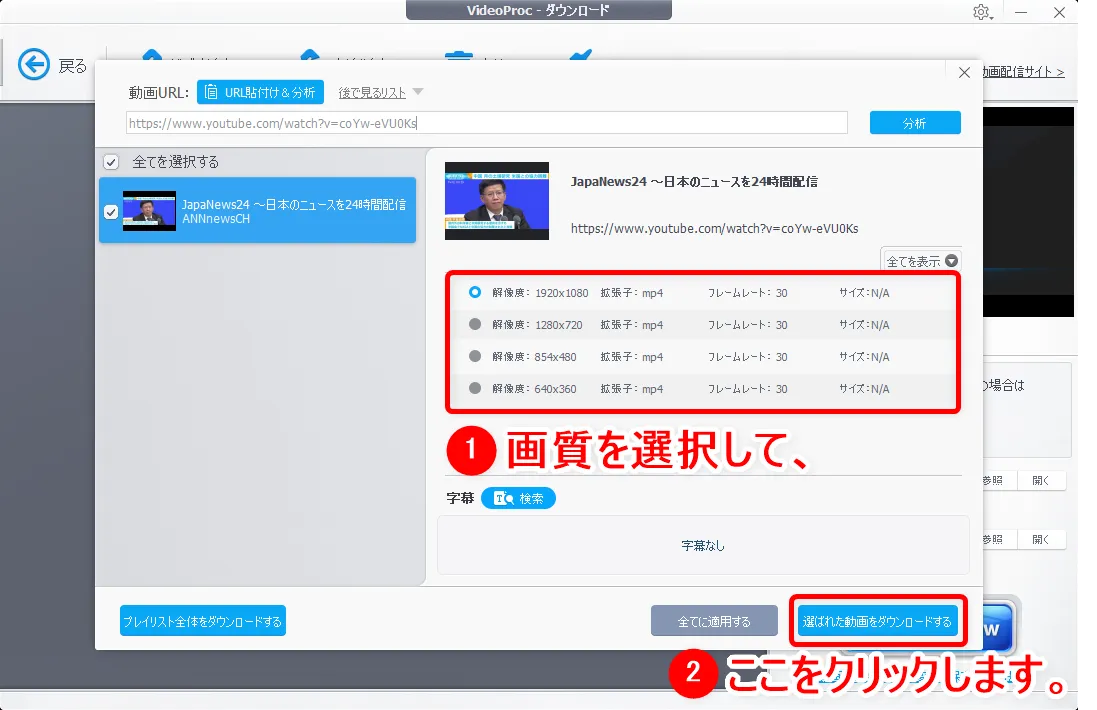Expand the 全てを表示 format list
The height and width of the screenshot is (710, 1097).
[921, 261]
